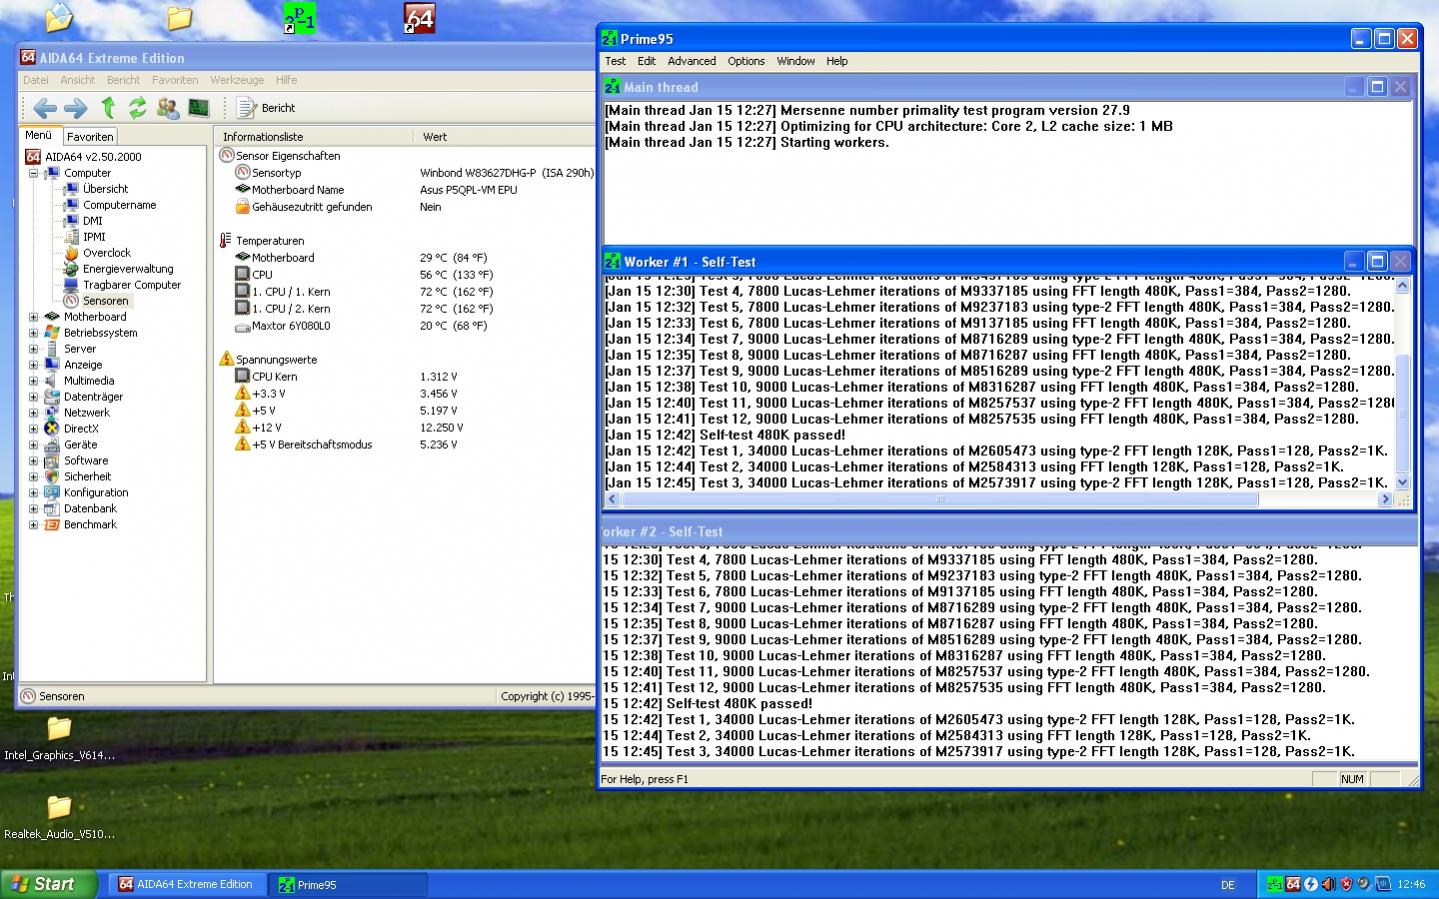Open the Werkzeuge menu in AIDA64
Screen dimensions: 1439x899
(x=237, y=80)
